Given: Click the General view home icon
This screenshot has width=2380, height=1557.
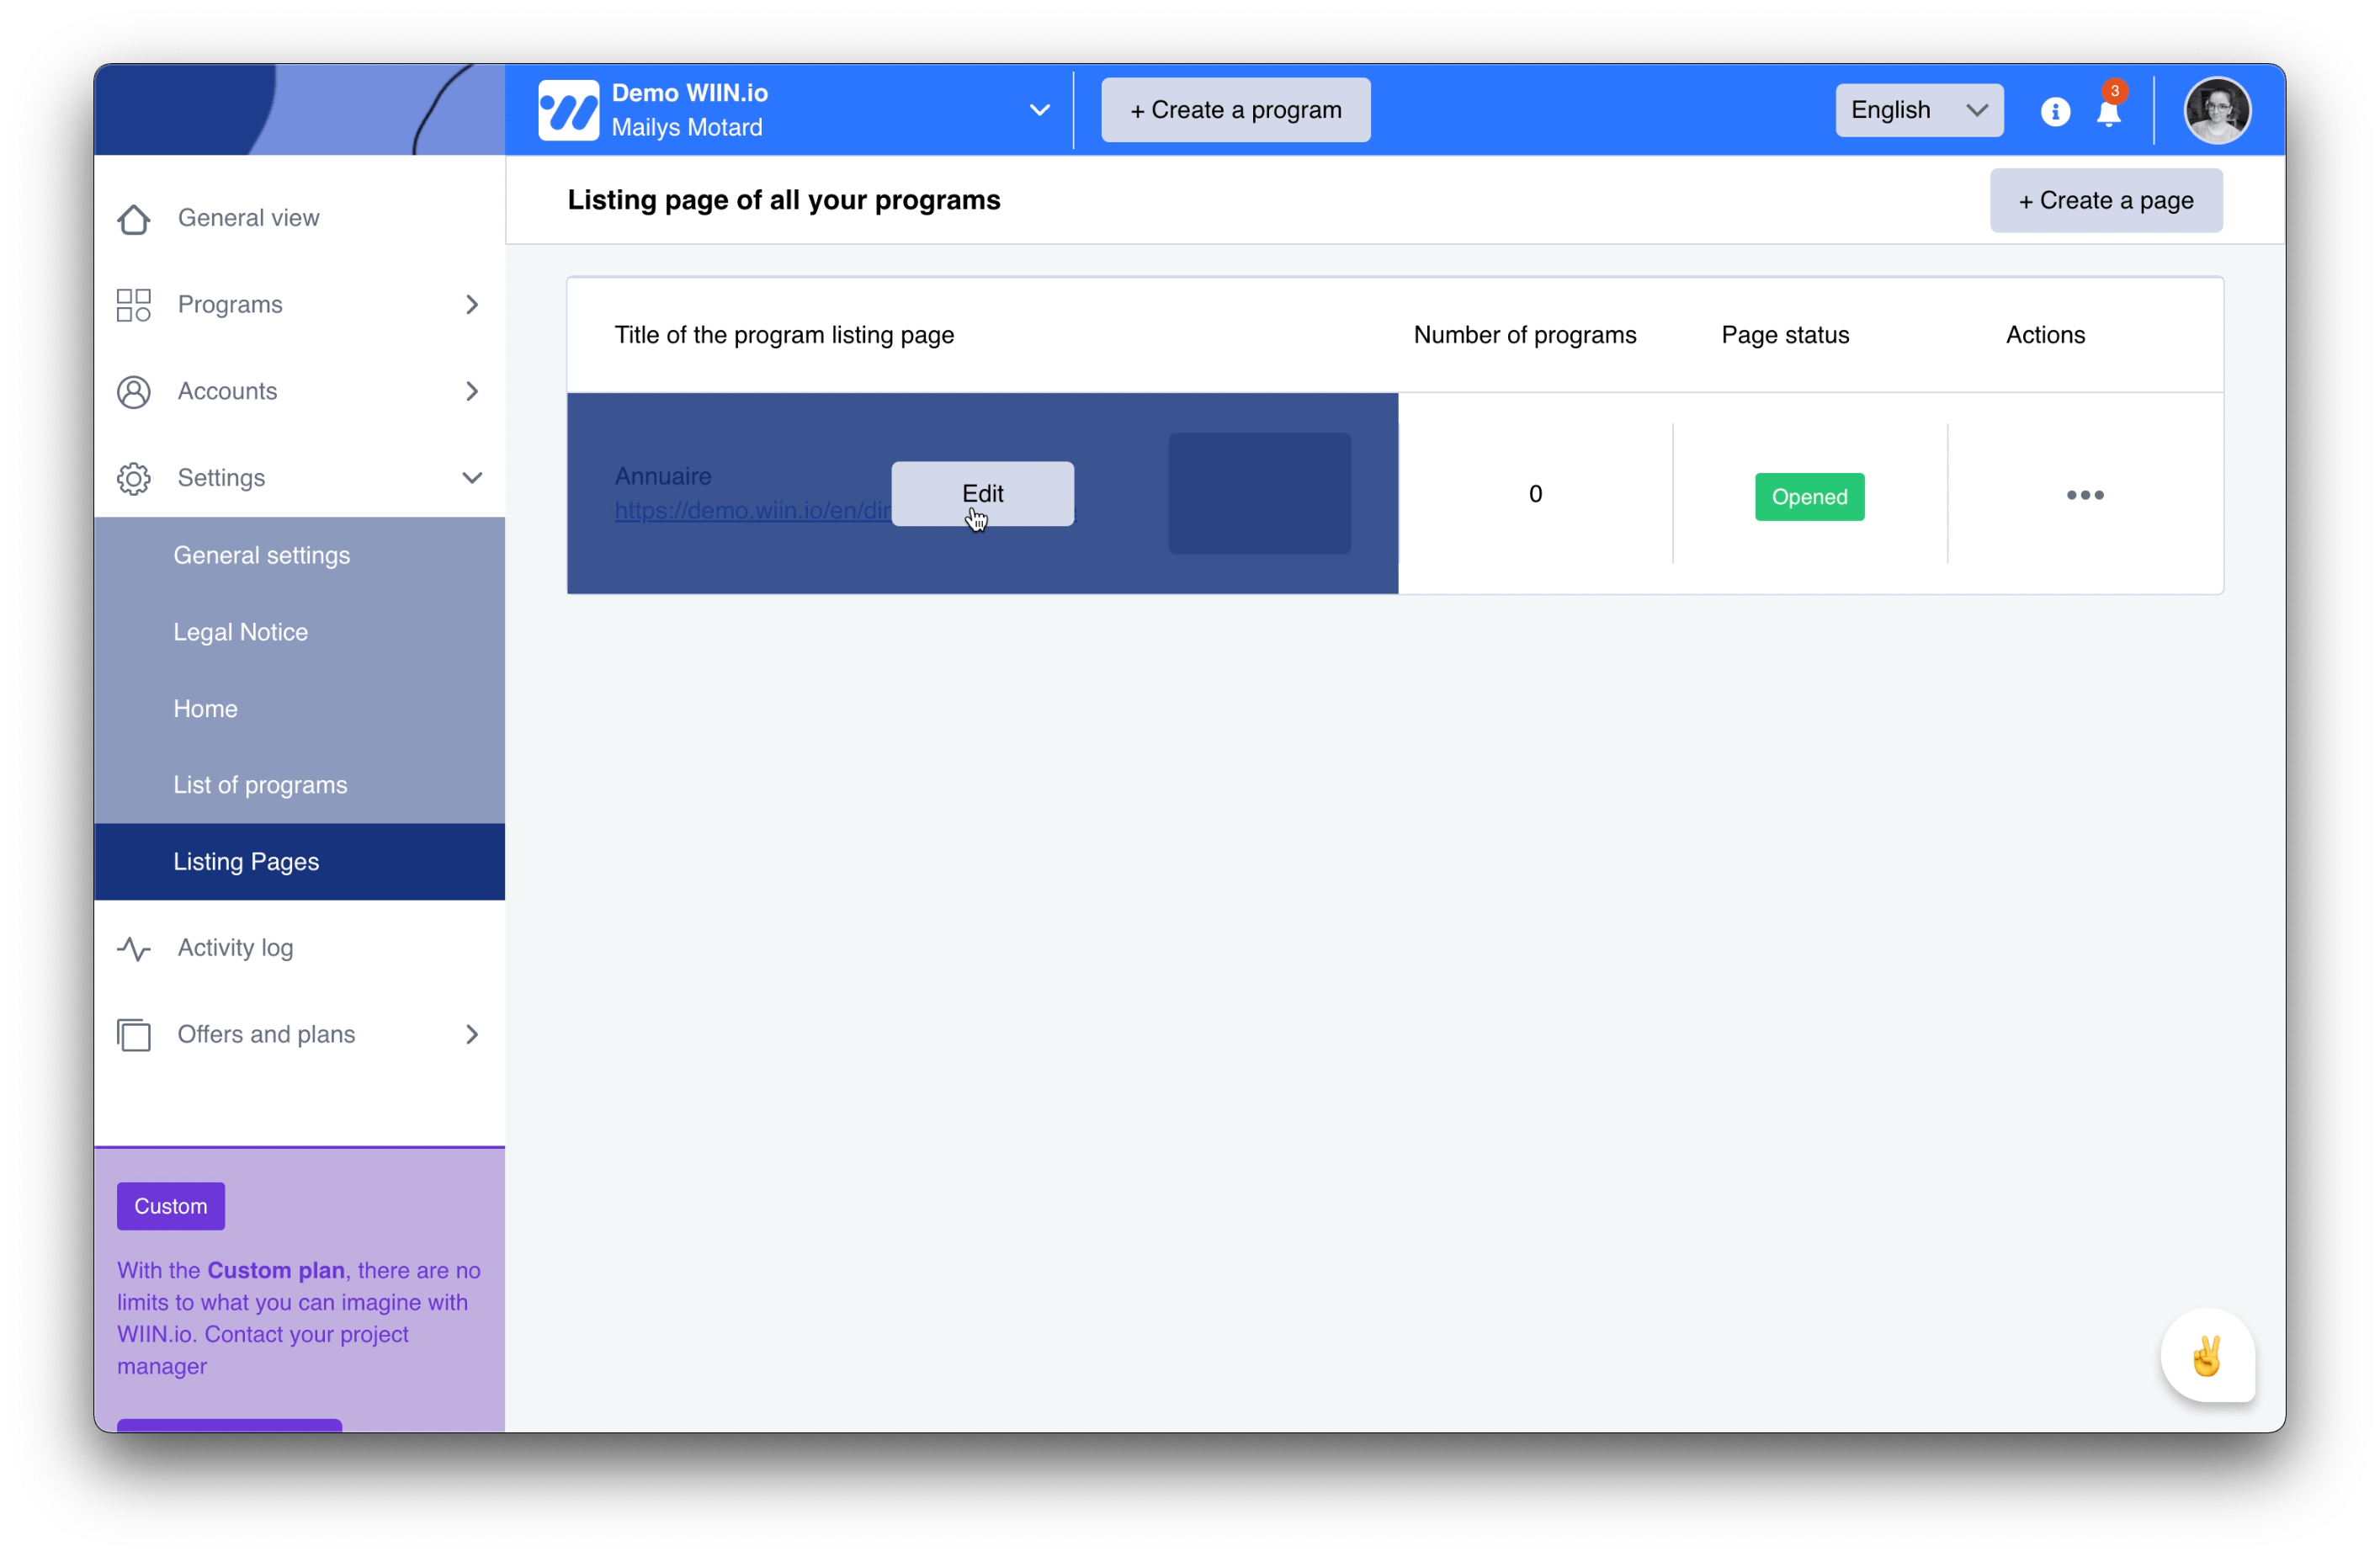Looking at the screenshot, I should coord(133,218).
